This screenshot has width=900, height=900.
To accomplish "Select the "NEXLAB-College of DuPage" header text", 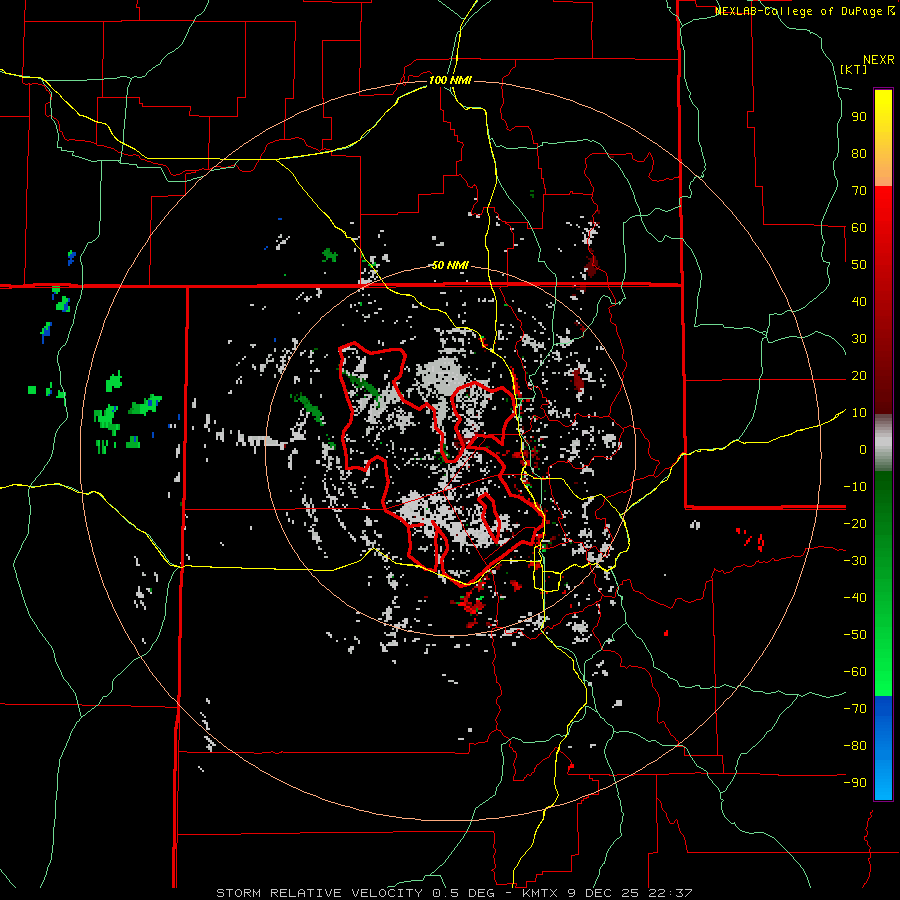I will pos(800,11).
